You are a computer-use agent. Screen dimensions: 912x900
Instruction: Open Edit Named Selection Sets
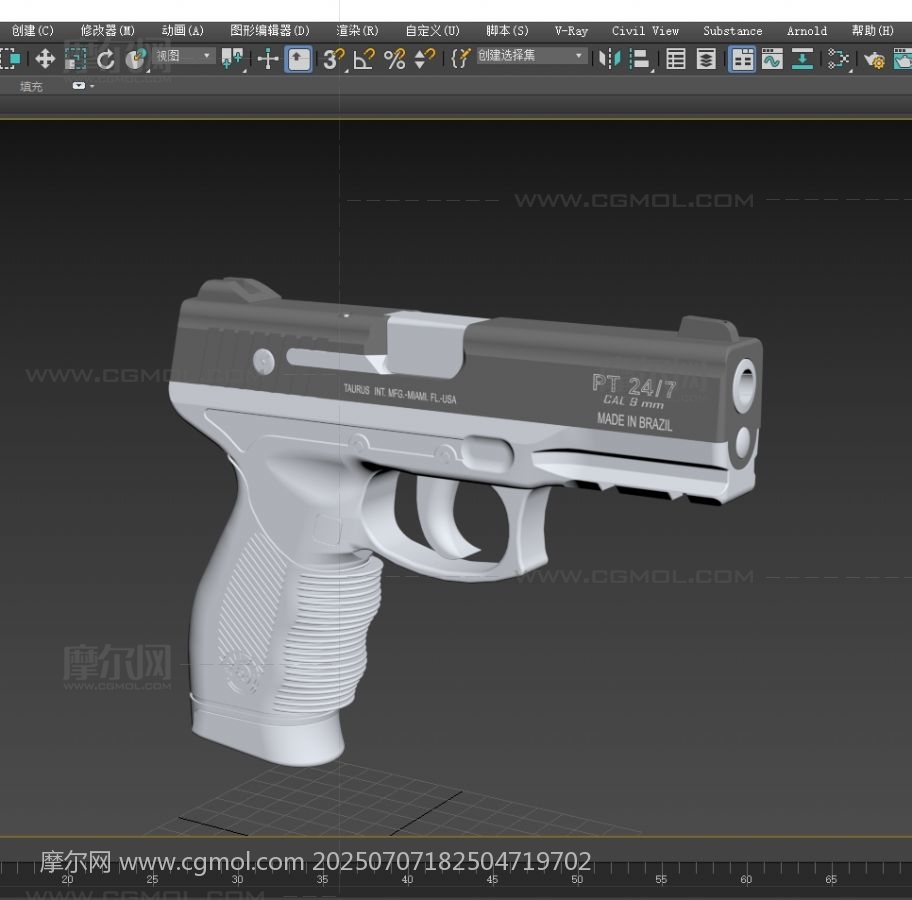point(460,59)
